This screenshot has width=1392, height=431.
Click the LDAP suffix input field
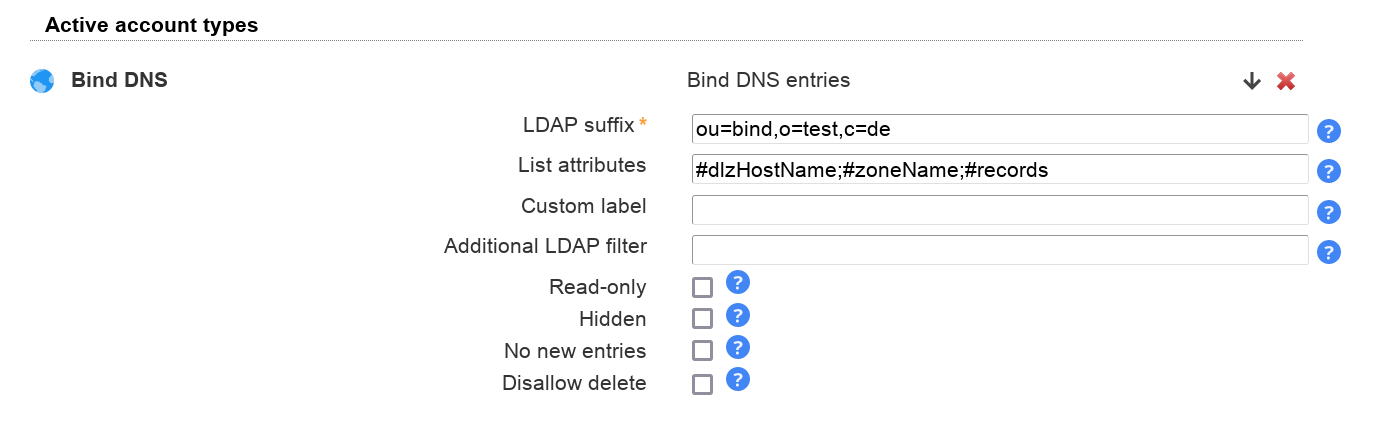pos(1000,130)
